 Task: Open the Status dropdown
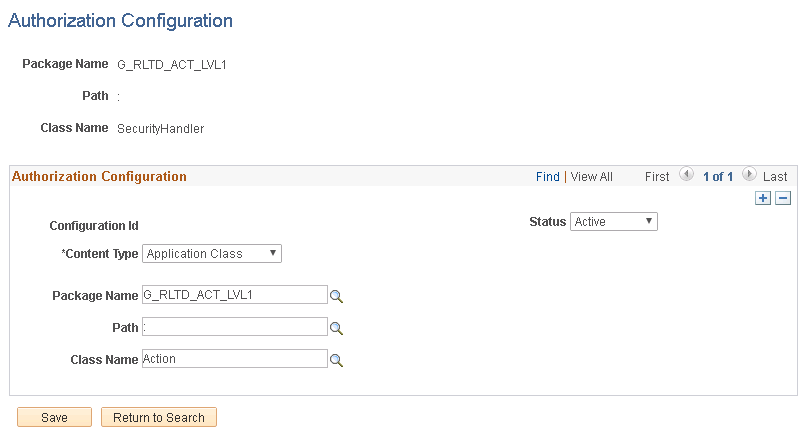614,222
